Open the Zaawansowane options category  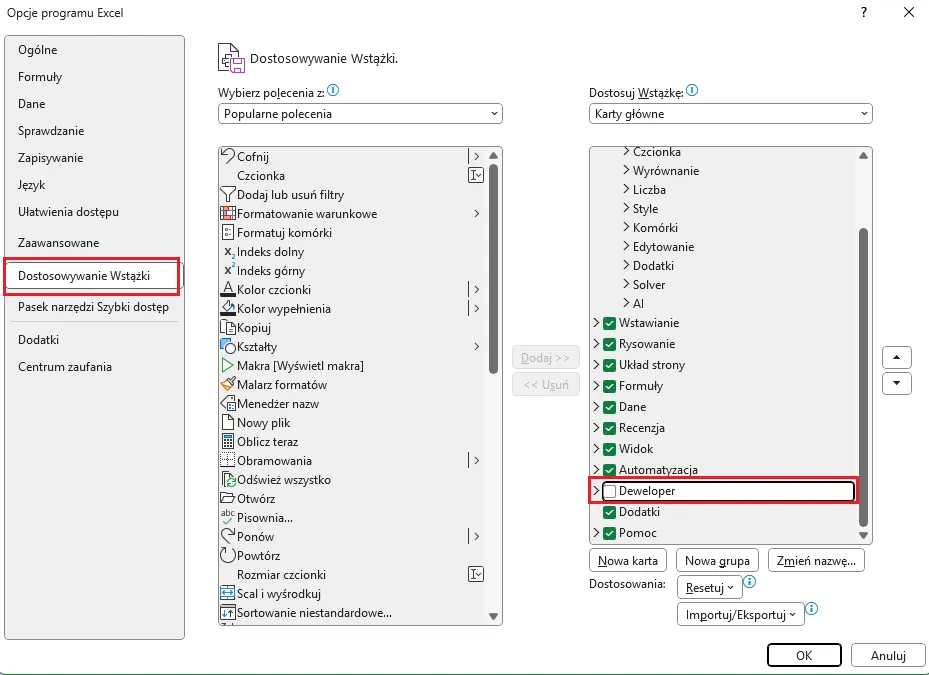pos(58,243)
